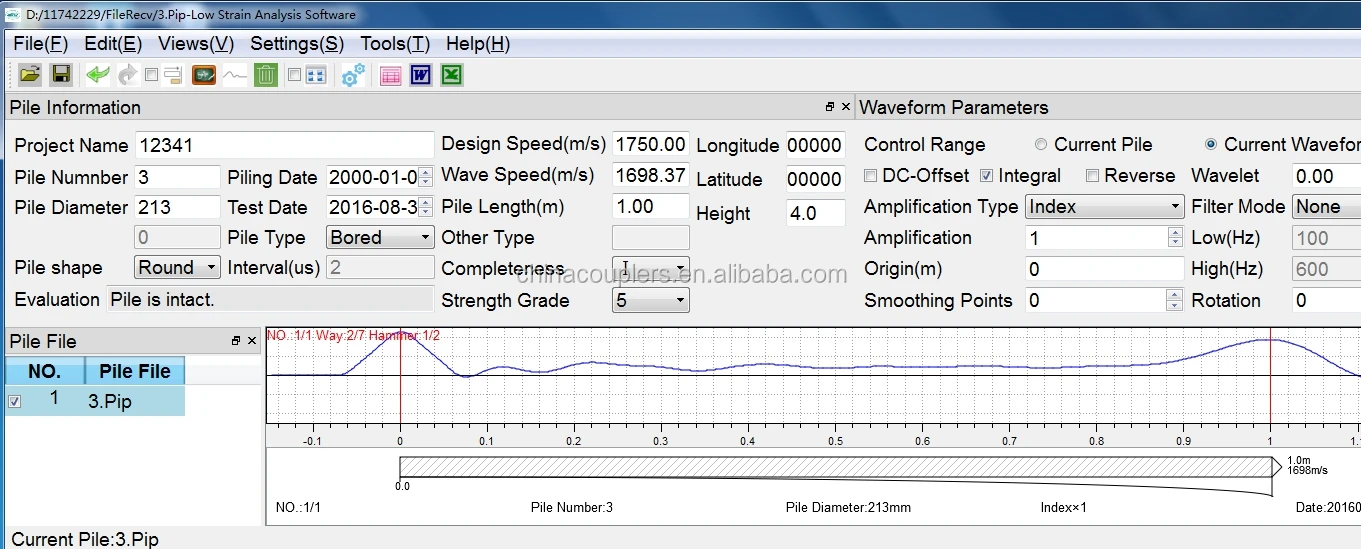Open settings with the blue gears icon
Viewport: 1361px width, 549px height.
(353, 75)
